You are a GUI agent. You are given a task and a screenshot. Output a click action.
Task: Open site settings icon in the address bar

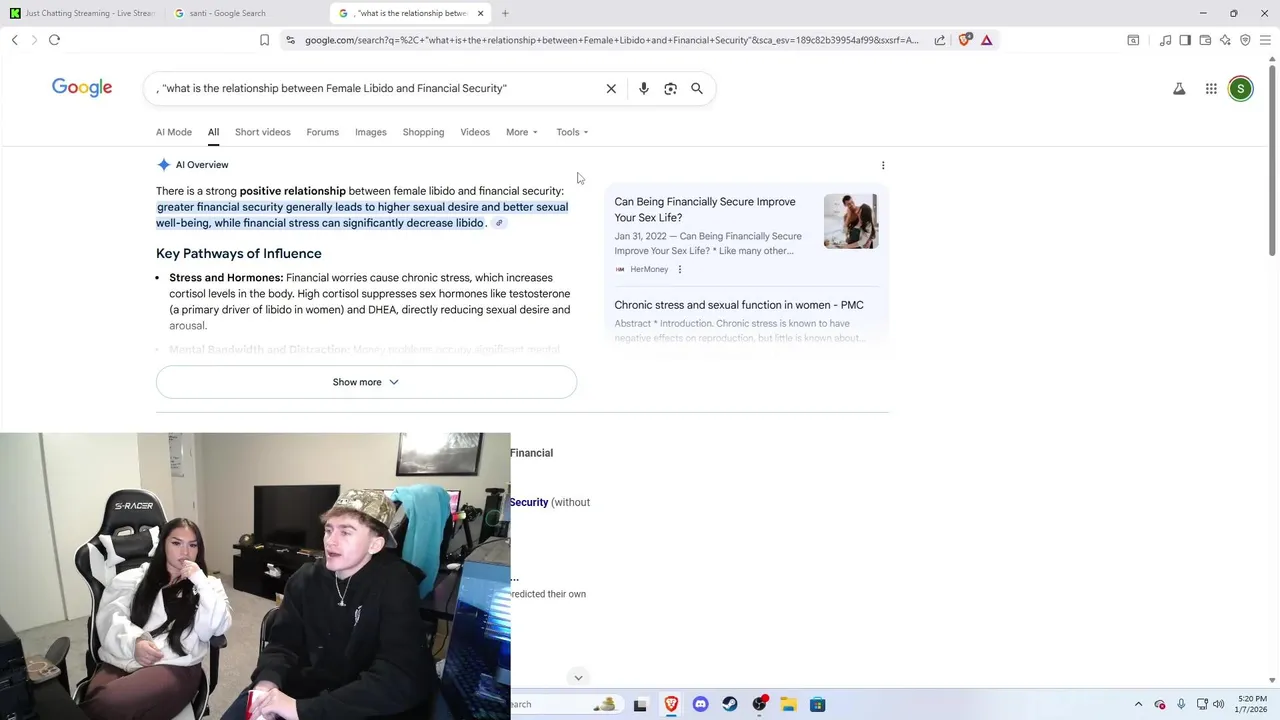(290, 40)
